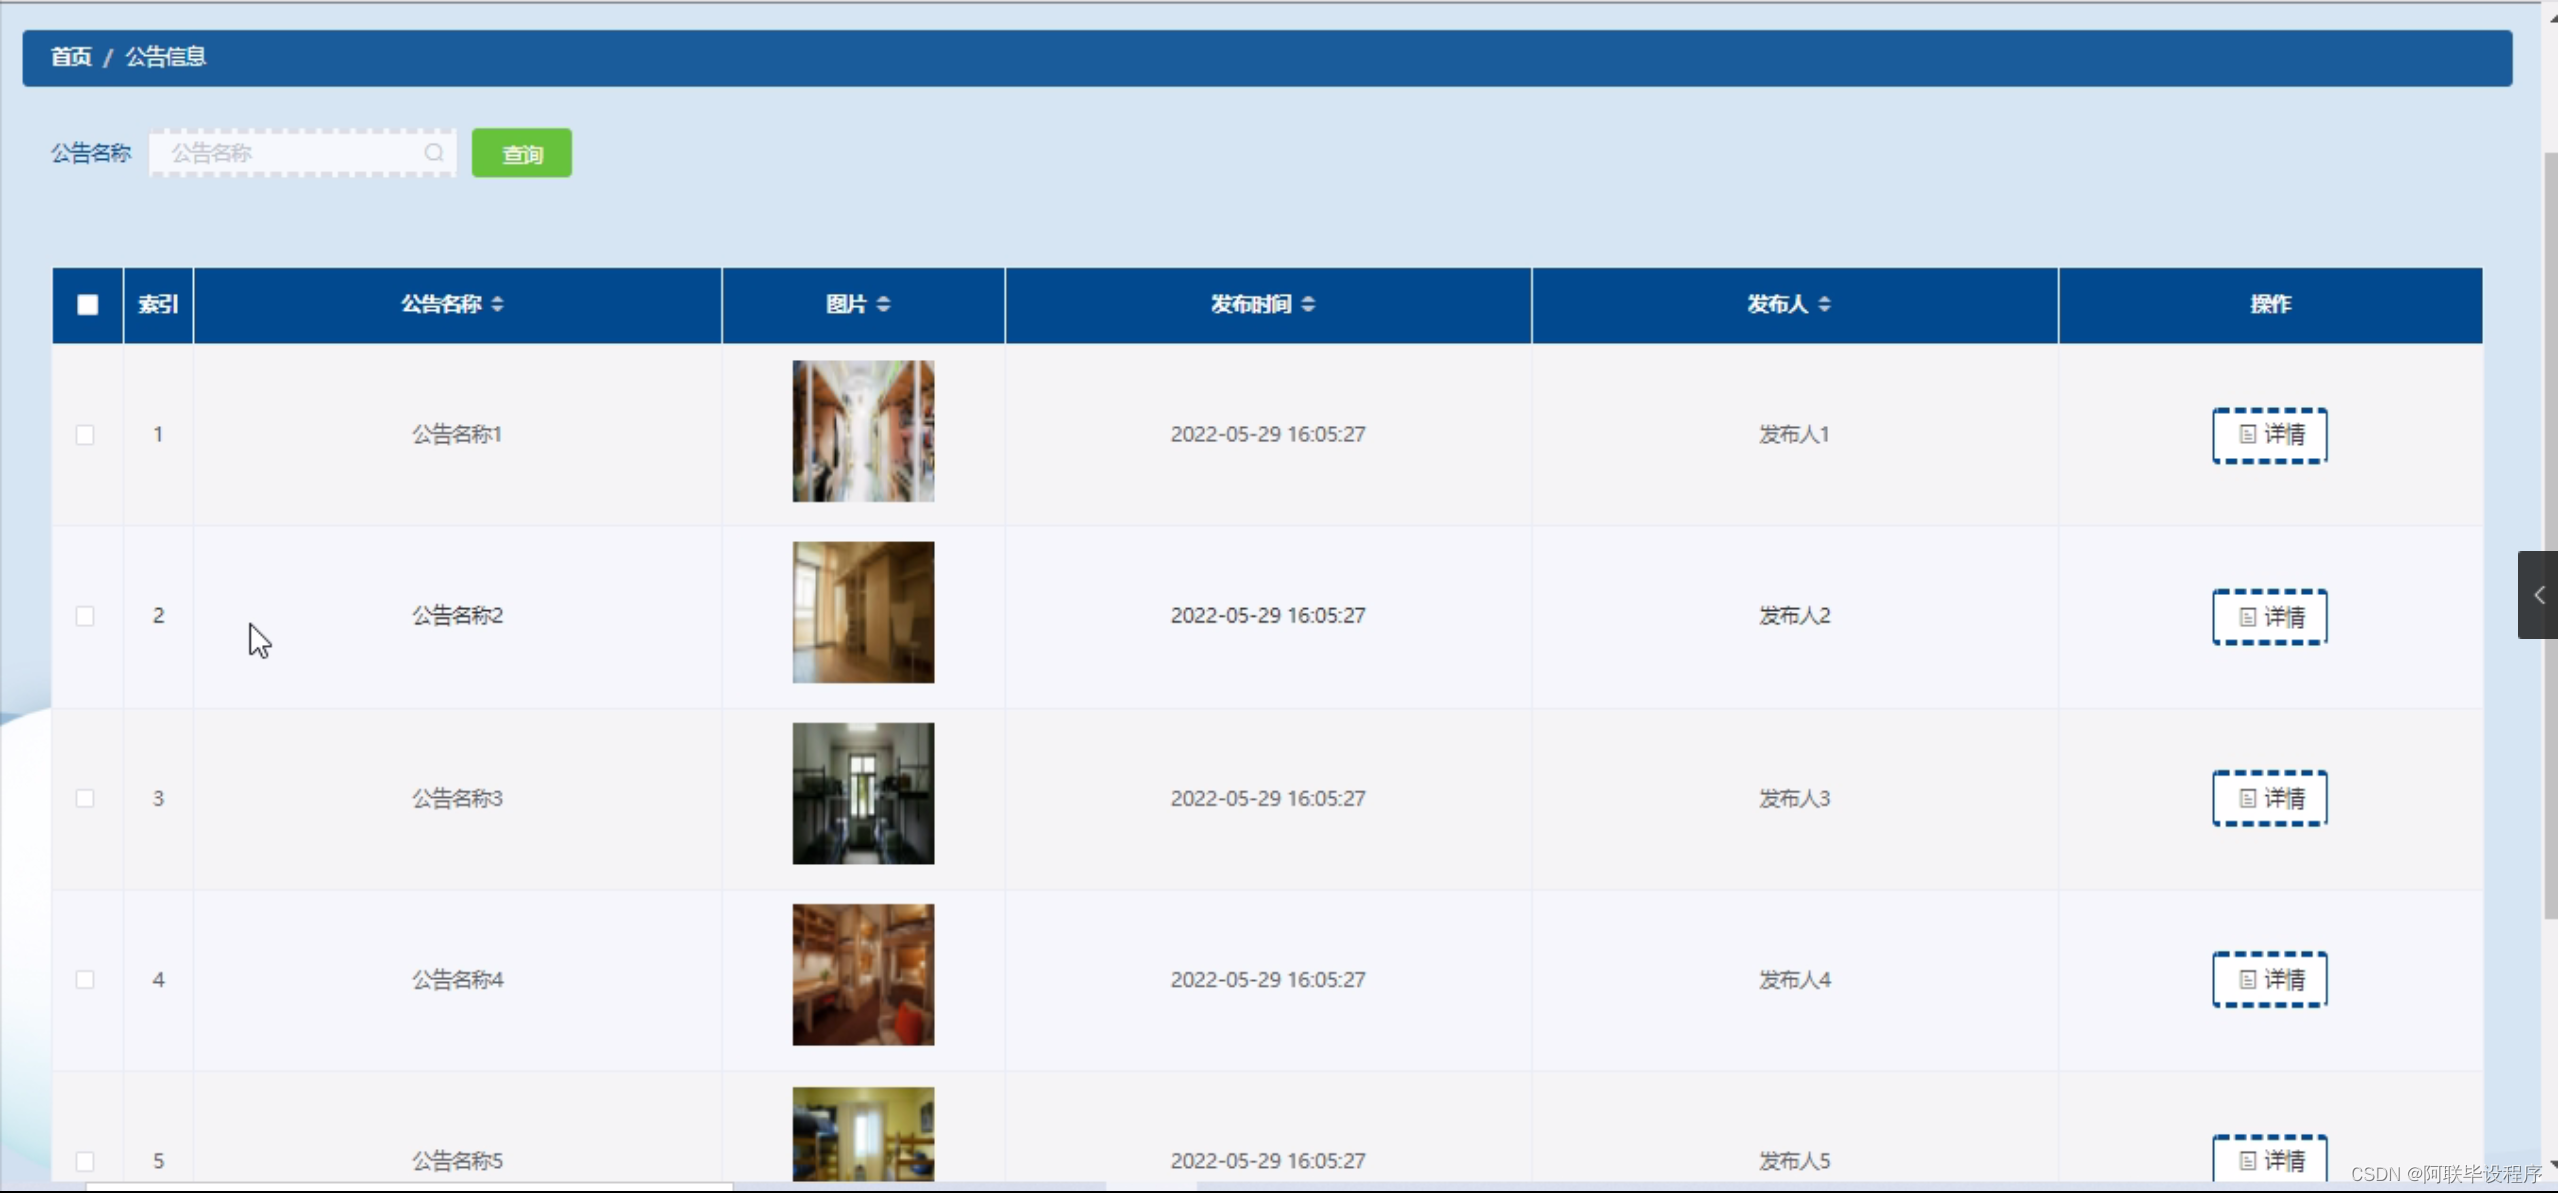This screenshot has height=1193, width=2558.
Task: Click the magnifier icon in the search field
Action: [x=434, y=153]
